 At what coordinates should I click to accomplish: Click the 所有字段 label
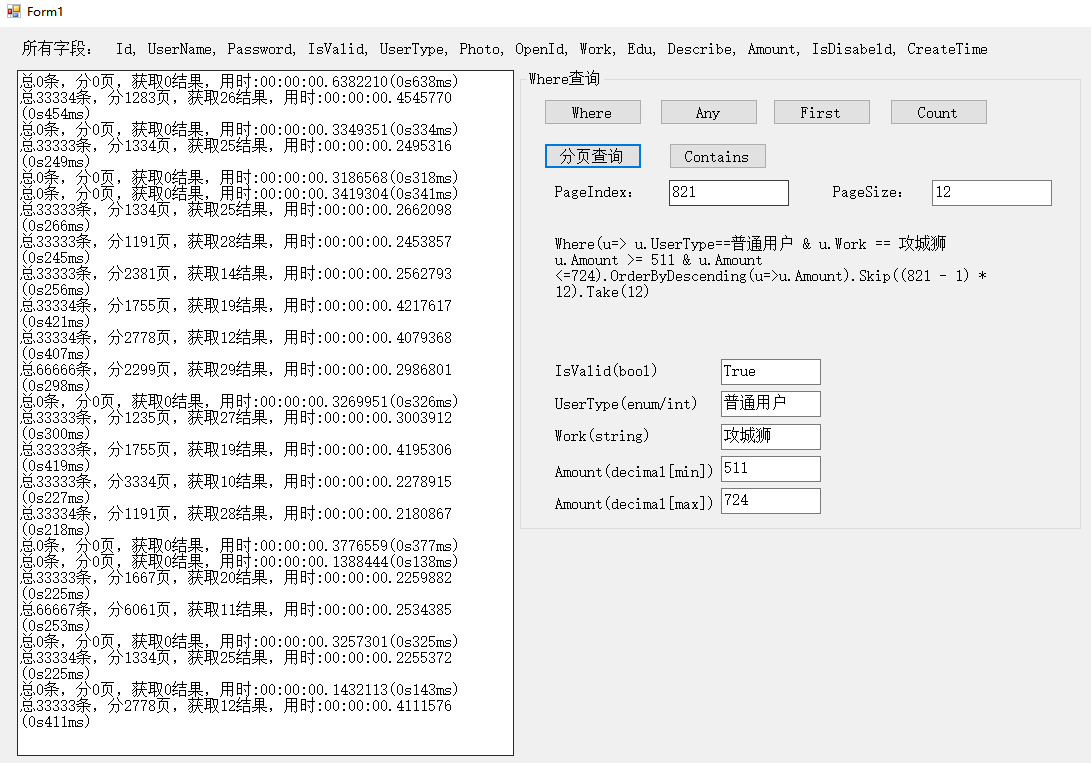click(57, 49)
